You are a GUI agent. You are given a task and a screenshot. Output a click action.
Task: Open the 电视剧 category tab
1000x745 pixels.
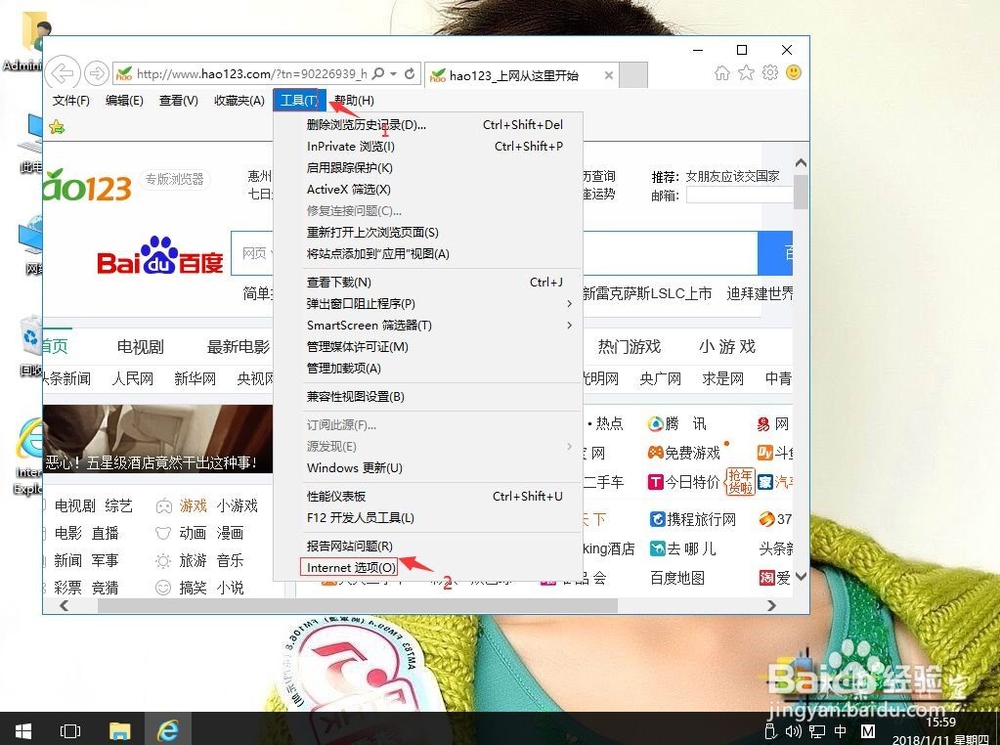point(140,347)
